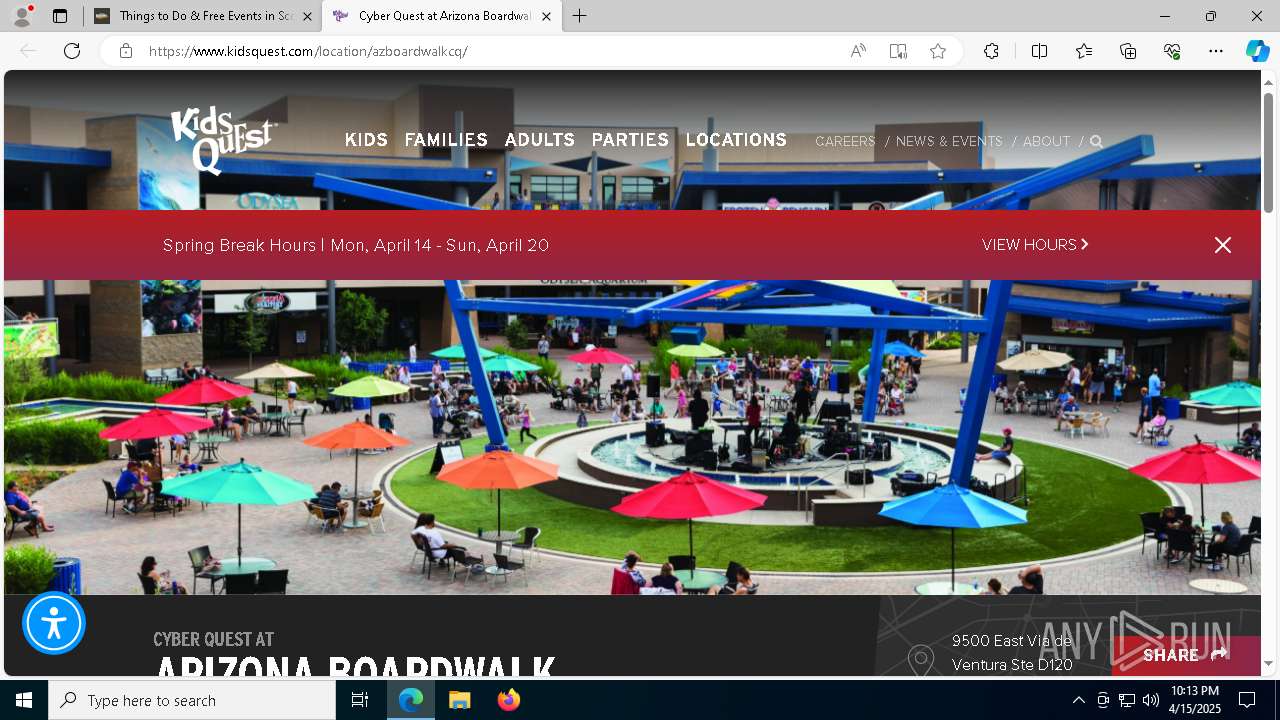Enter Immersive Reader
1280x720 pixels.
(898, 51)
